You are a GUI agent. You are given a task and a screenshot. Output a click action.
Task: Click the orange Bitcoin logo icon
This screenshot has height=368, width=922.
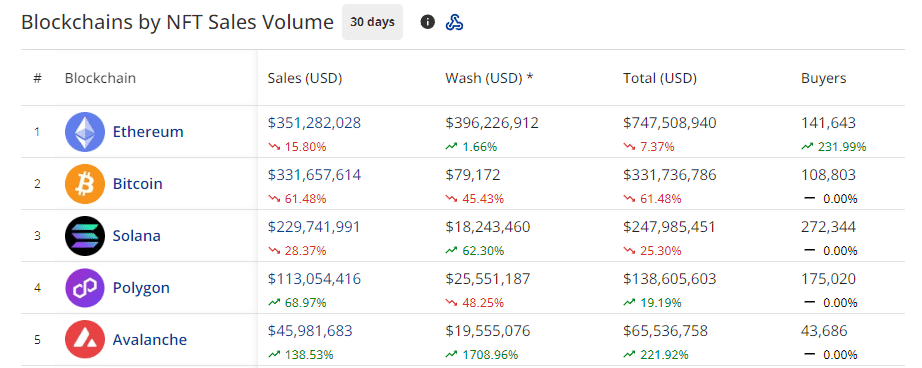pyautogui.click(x=85, y=184)
